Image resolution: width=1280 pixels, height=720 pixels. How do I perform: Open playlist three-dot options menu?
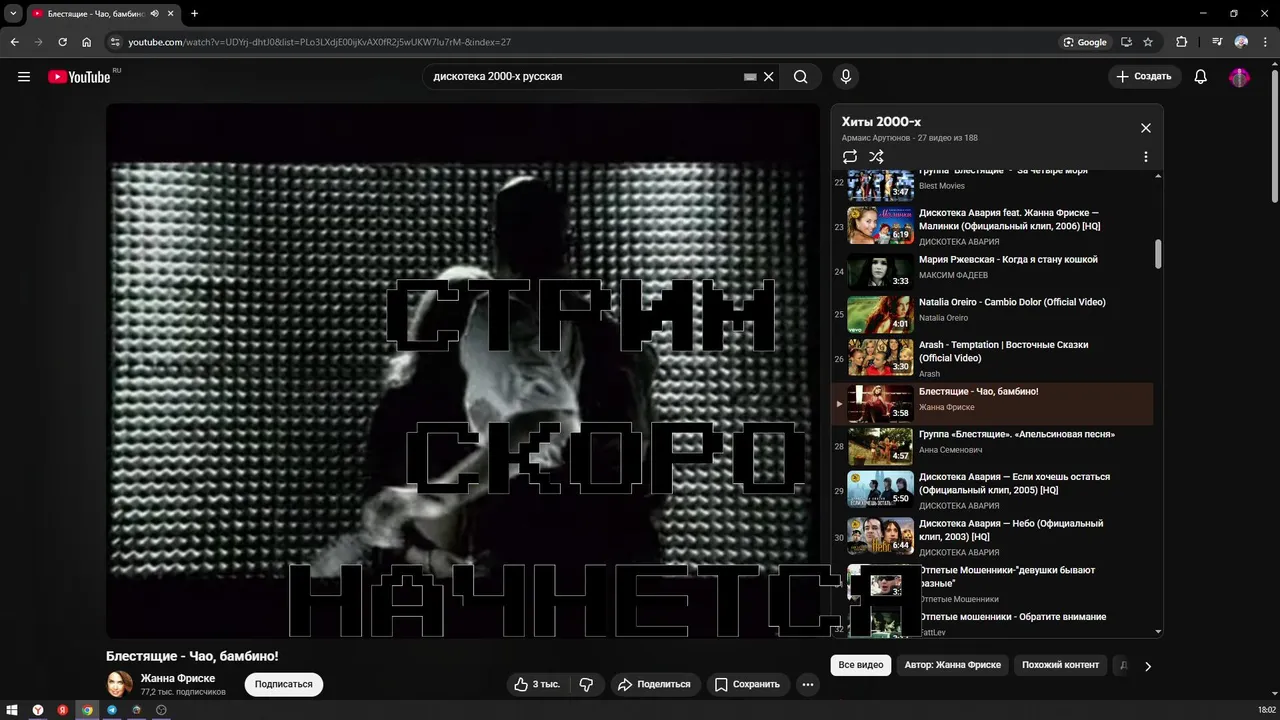[x=1146, y=157]
